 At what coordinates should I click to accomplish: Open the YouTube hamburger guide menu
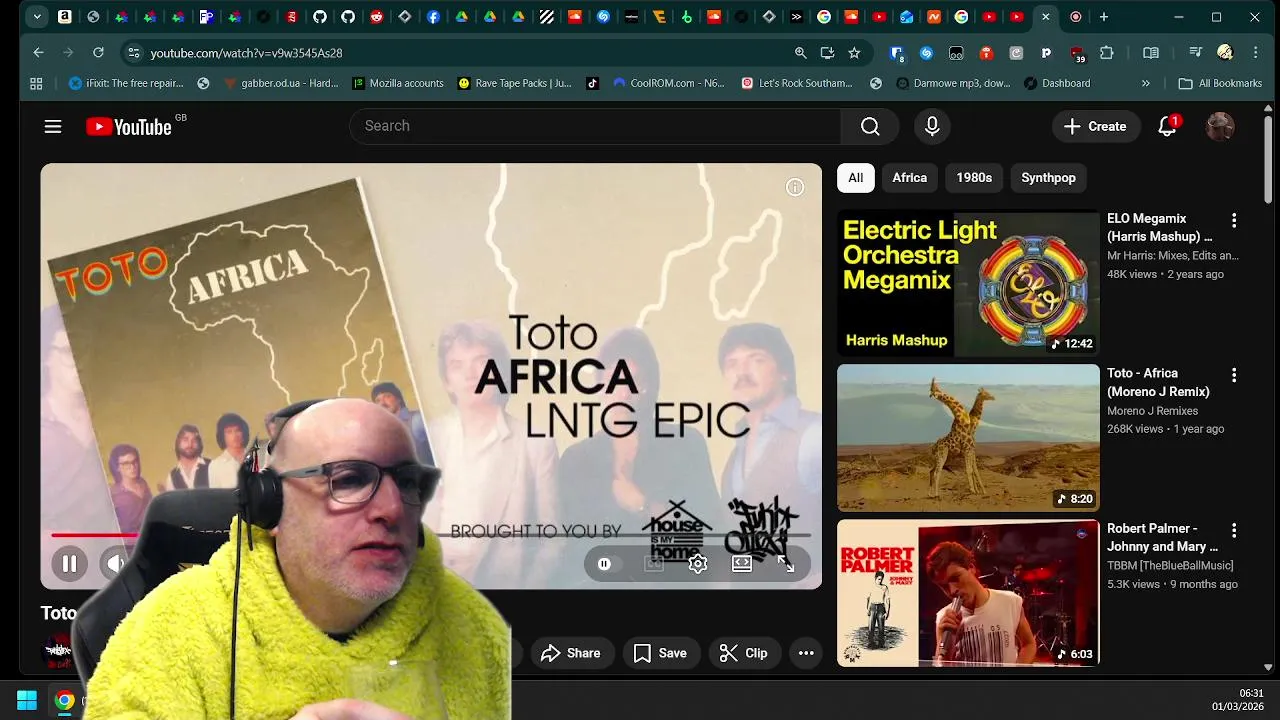pyautogui.click(x=53, y=126)
